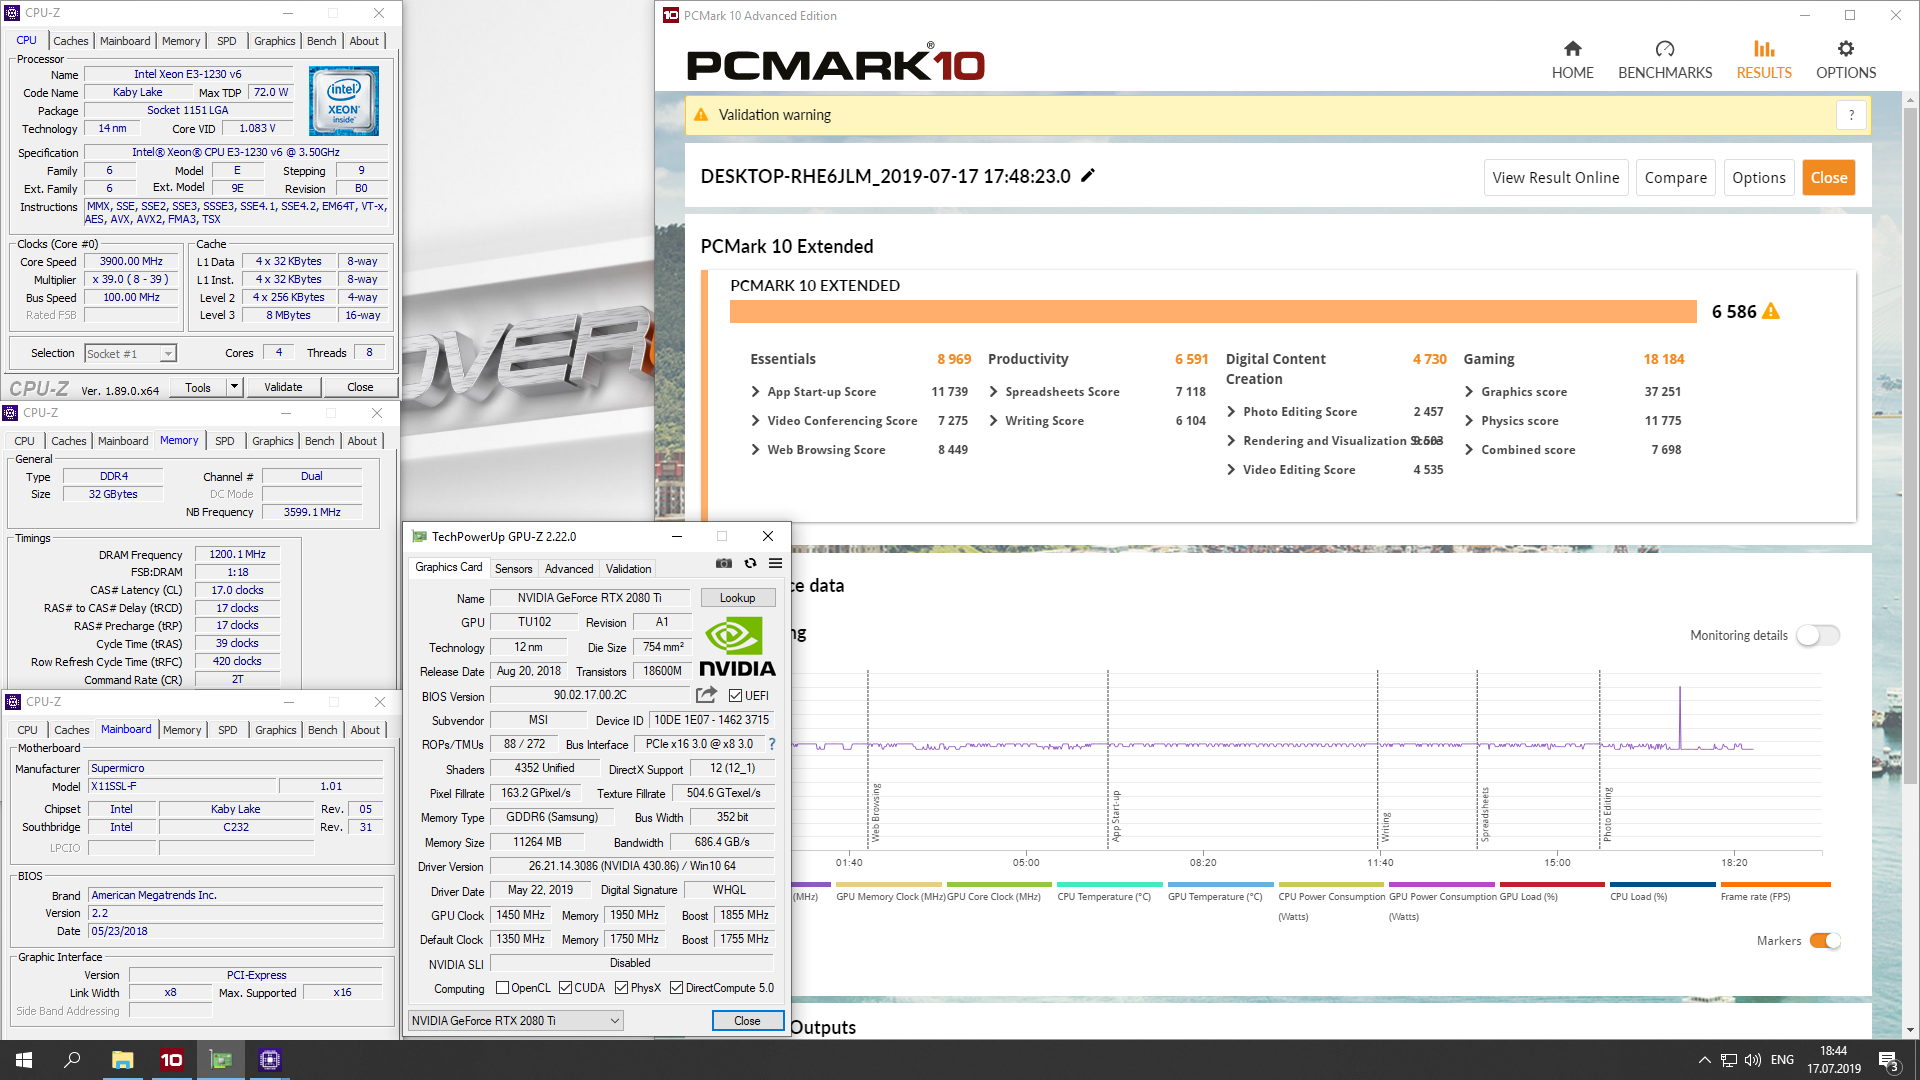The height and width of the screenshot is (1080, 1920).
Task: Switch to CPU-Z taskbar icon
Action: pyautogui.click(x=269, y=1060)
